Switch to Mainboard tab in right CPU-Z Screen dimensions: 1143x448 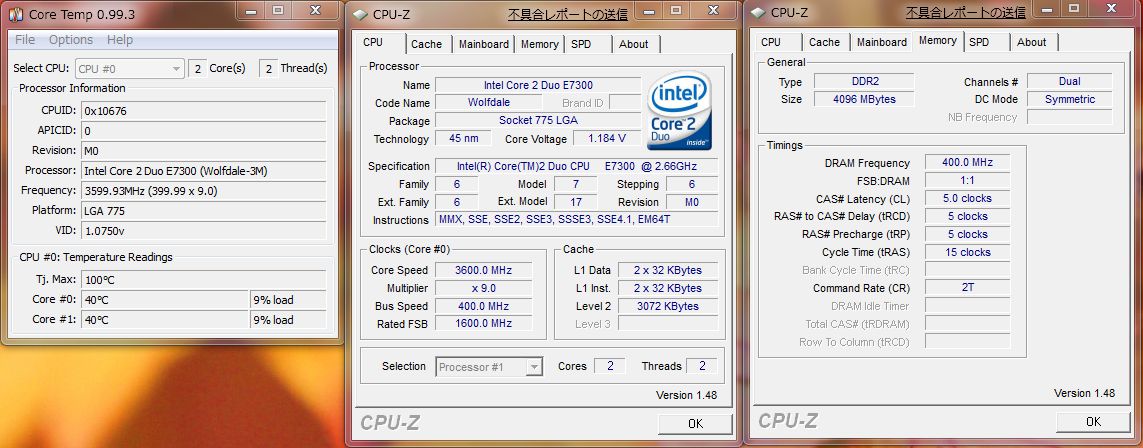click(x=882, y=42)
